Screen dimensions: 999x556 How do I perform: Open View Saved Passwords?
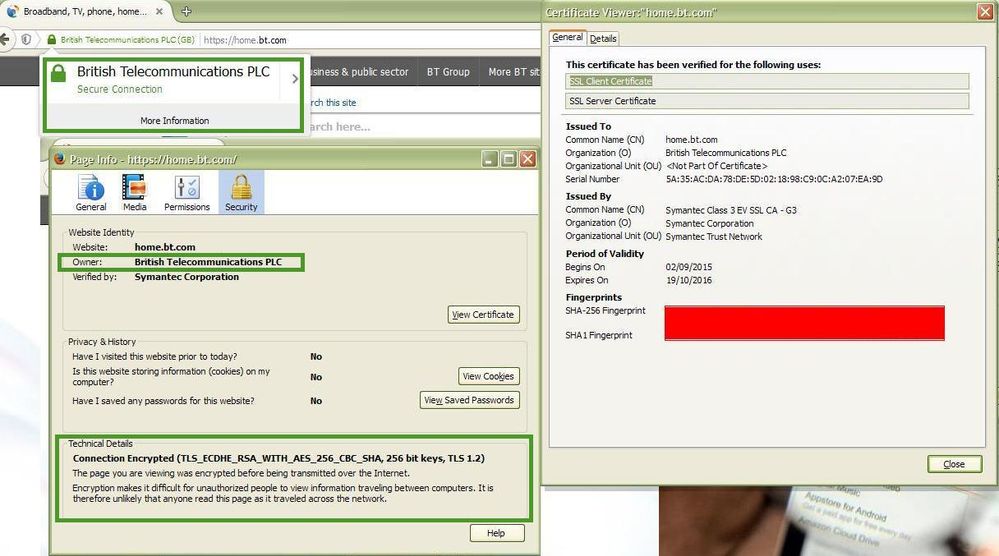(x=470, y=400)
